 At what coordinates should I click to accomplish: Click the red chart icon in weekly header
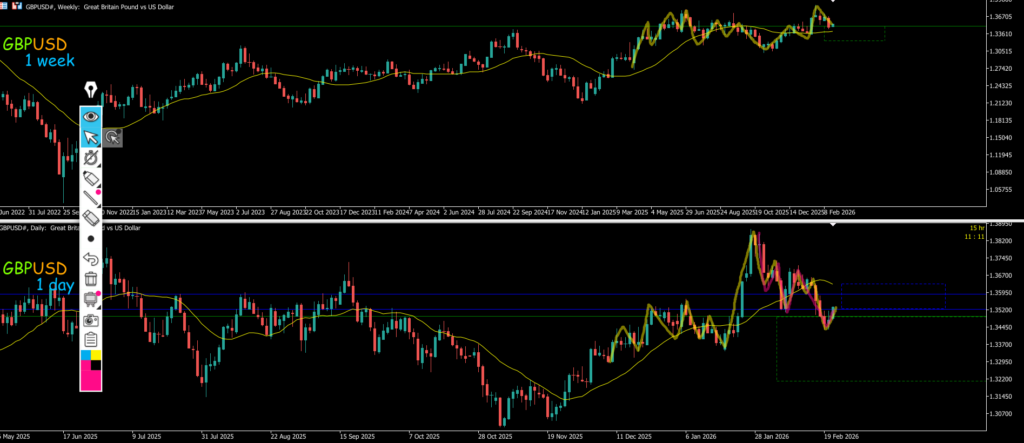[x=18, y=5]
